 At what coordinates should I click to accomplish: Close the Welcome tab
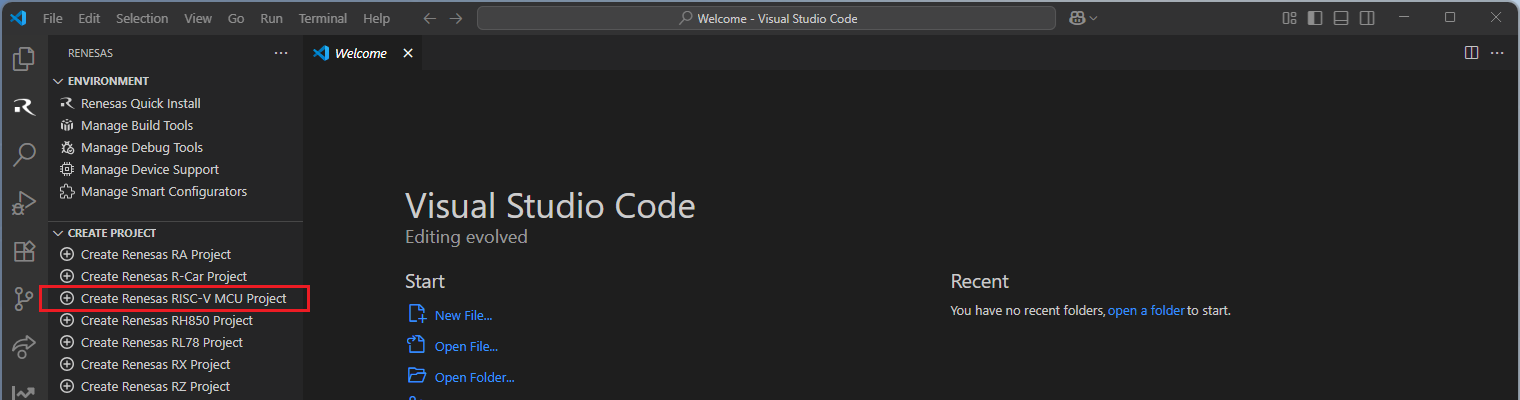pos(407,53)
